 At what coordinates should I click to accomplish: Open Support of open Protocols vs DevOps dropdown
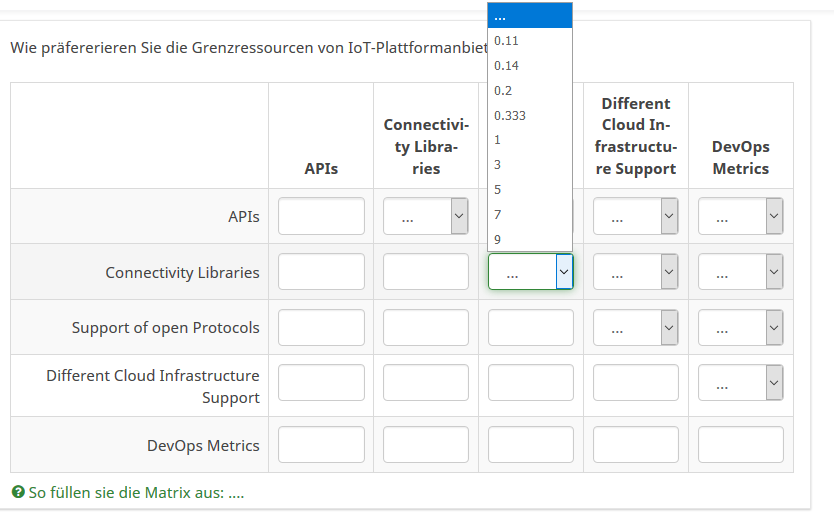(740, 328)
